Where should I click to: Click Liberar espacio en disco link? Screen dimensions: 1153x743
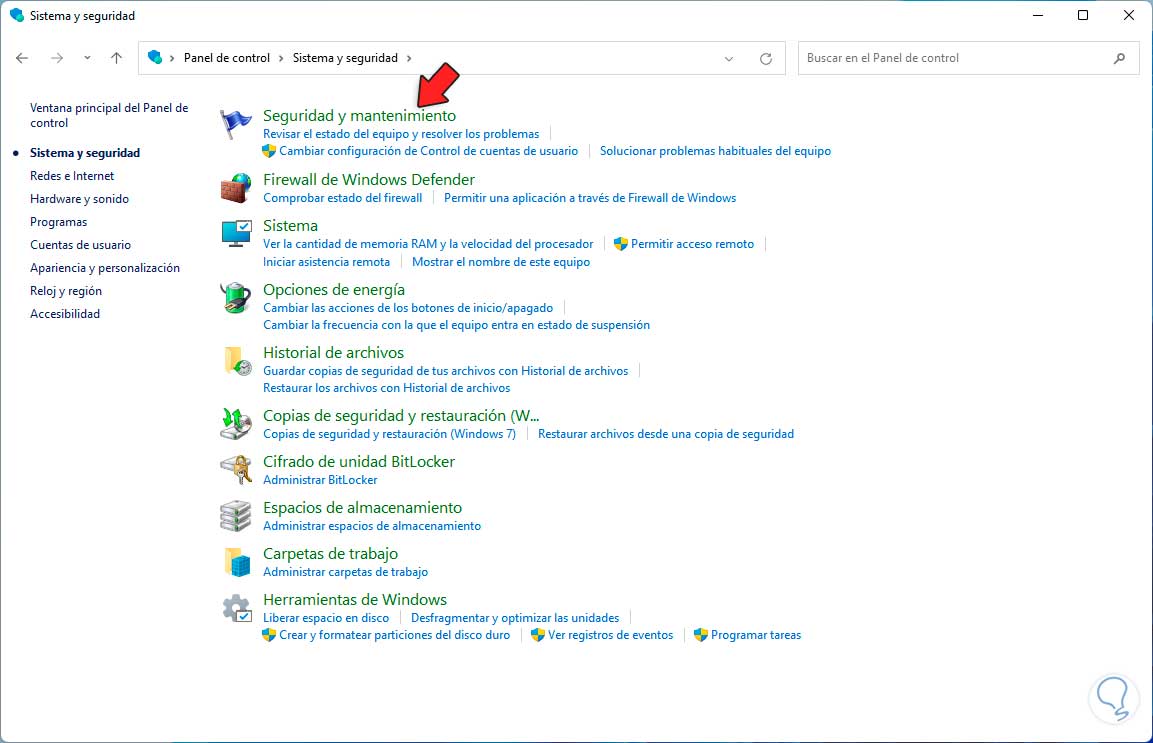(326, 618)
